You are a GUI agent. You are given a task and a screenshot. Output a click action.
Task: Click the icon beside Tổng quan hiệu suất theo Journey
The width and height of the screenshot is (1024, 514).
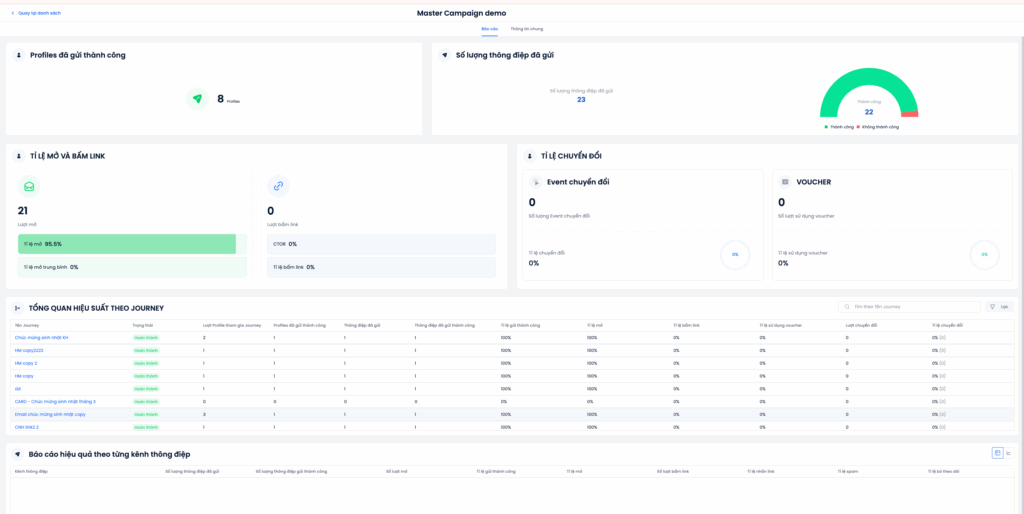(18, 308)
